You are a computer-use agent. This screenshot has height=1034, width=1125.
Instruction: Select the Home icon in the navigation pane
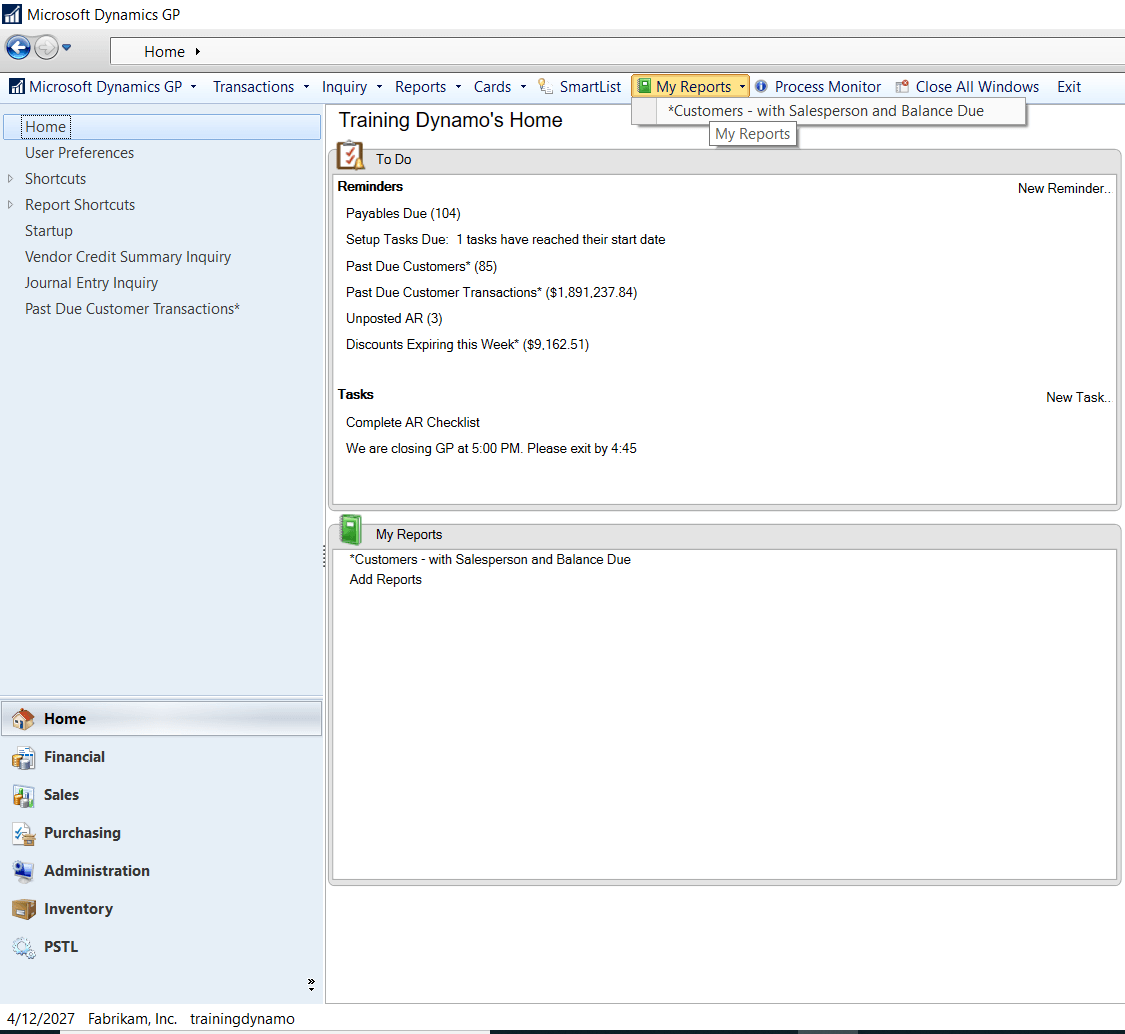coord(23,718)
